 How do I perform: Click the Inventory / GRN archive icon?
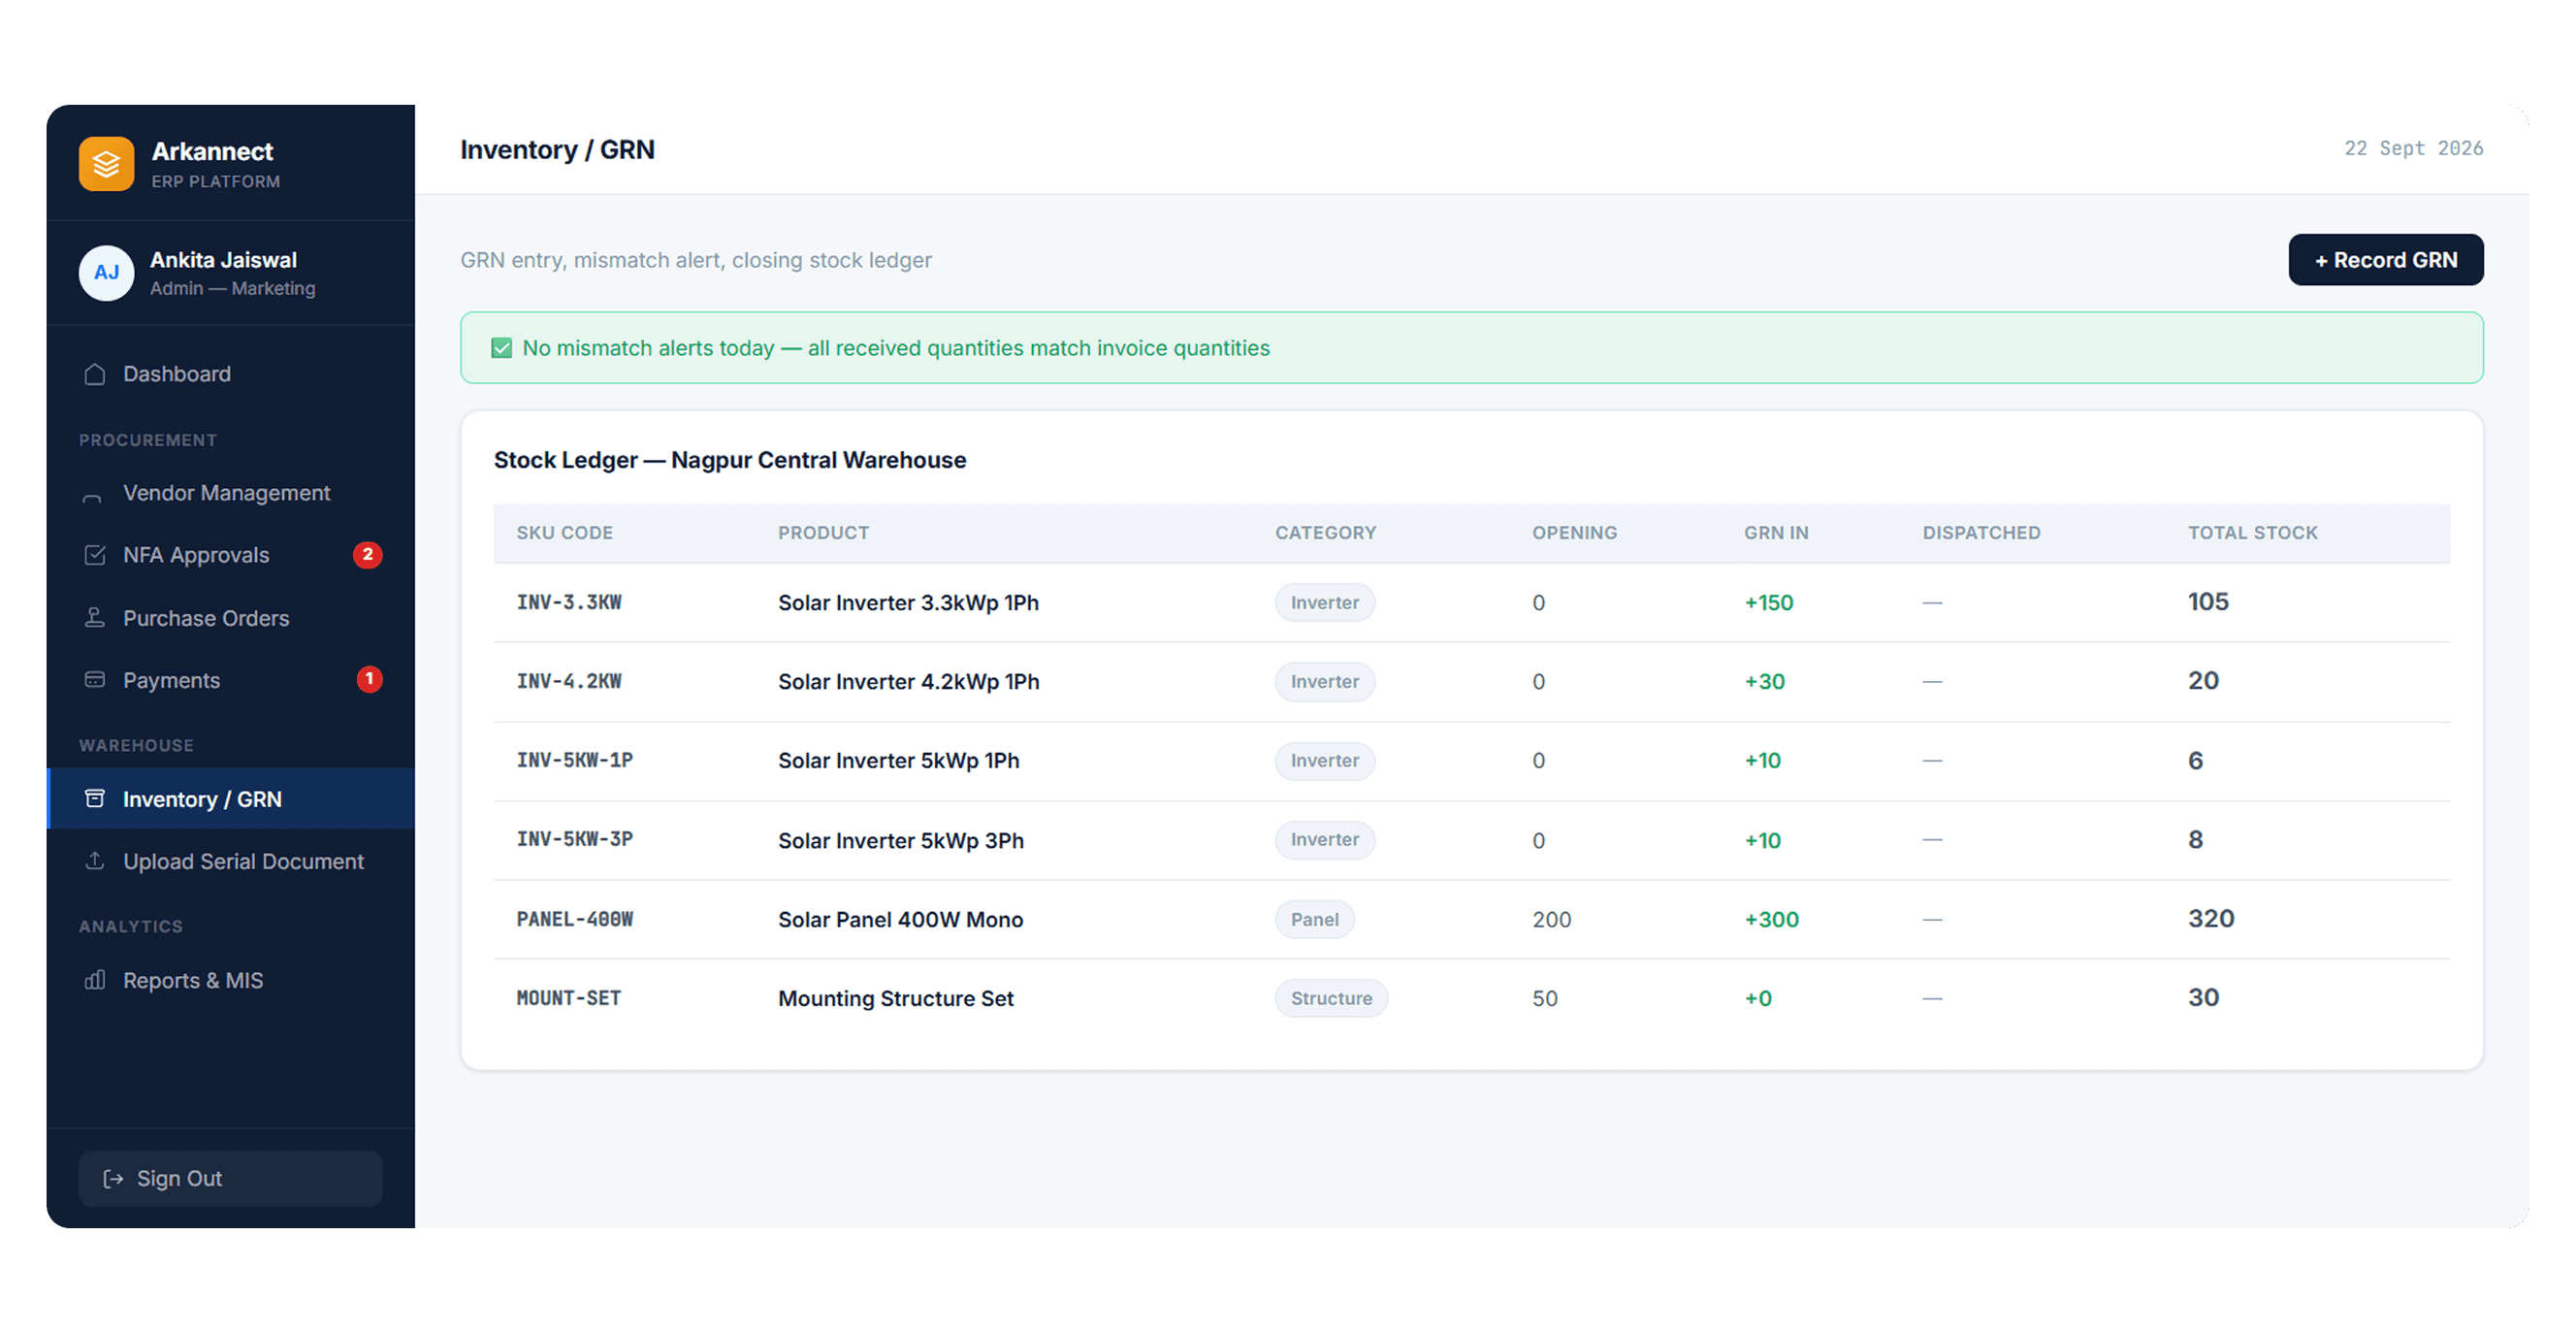pyautogui.click(x=95, y=799)
